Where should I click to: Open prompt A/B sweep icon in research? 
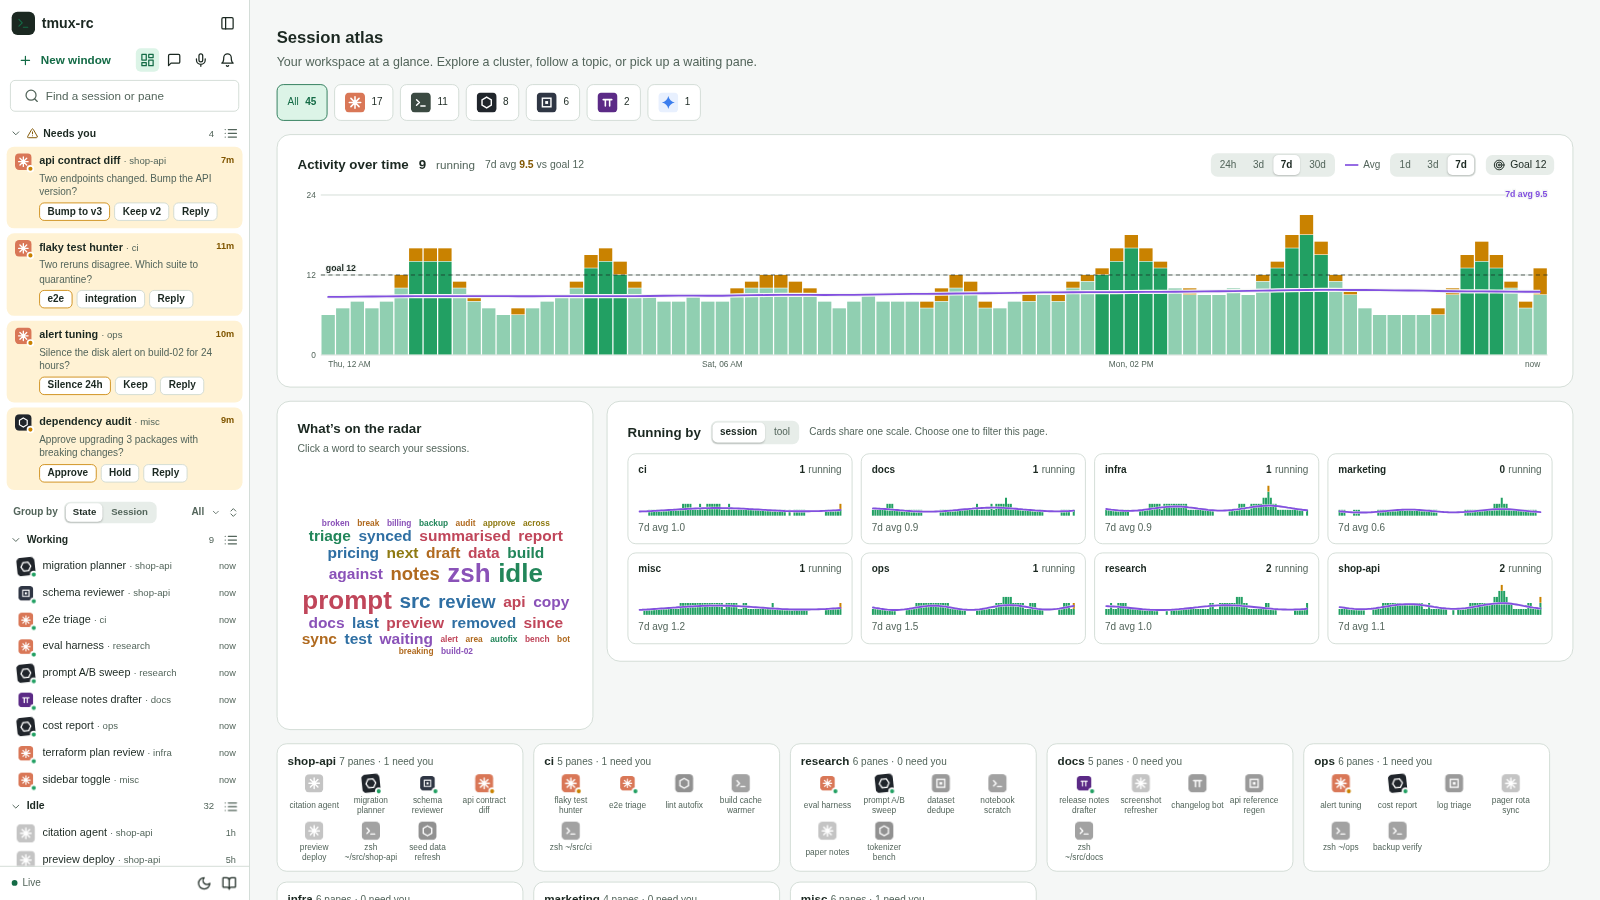coord(884,784)
